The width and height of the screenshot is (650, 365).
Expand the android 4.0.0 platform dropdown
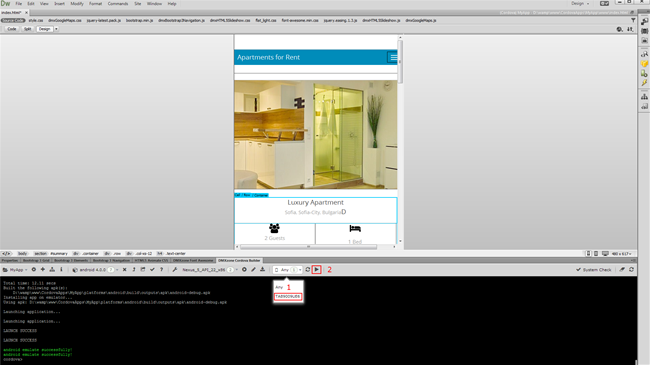pyautogui.click(x=96, y=270)
